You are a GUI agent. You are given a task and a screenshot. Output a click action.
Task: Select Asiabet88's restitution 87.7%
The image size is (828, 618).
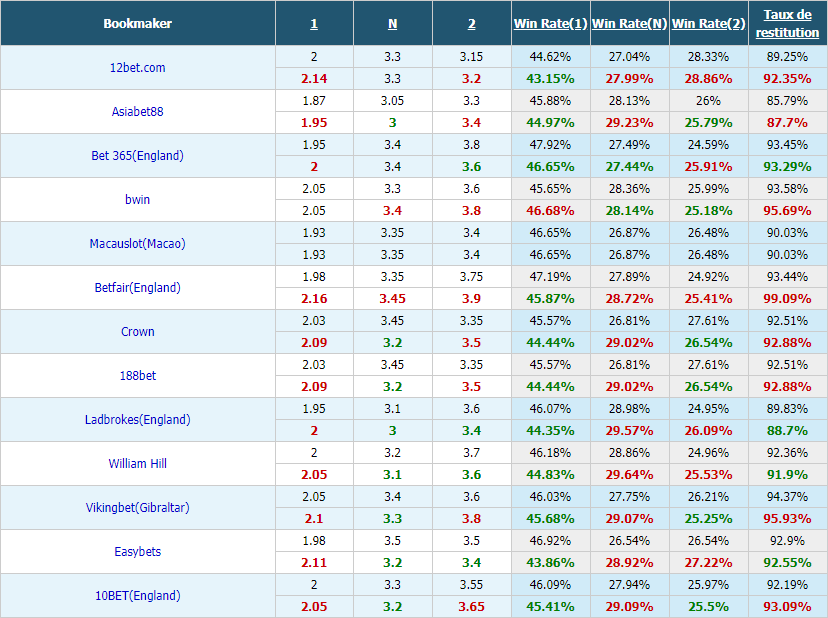(x=787, y=123)
